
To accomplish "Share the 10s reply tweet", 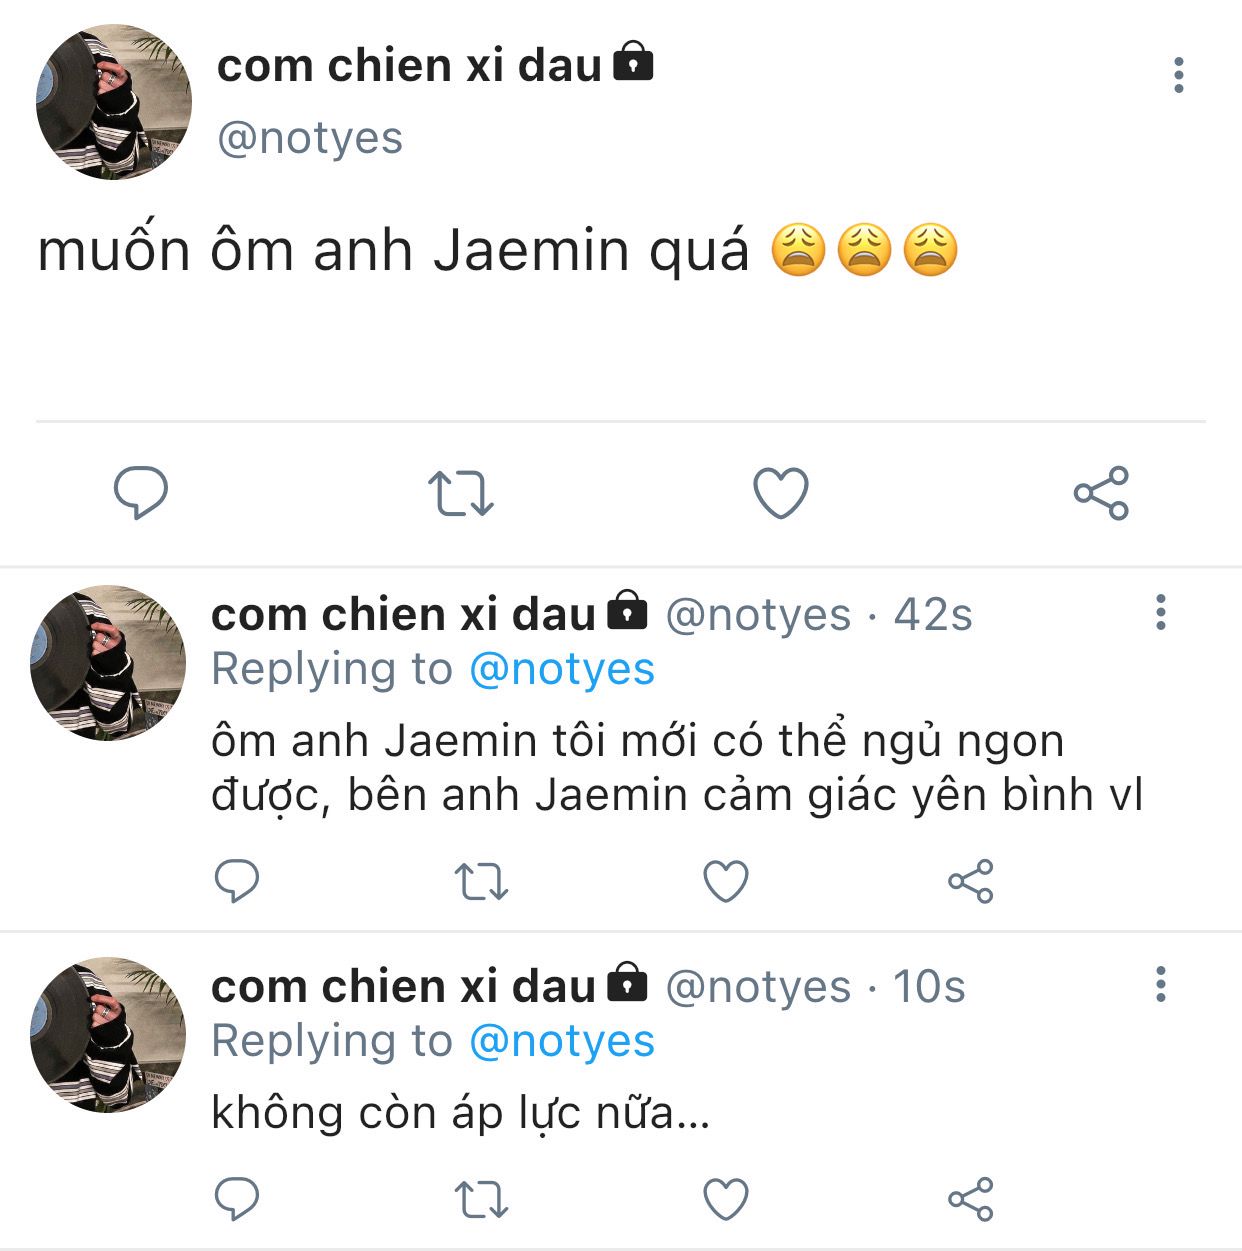I will 970,1199.
